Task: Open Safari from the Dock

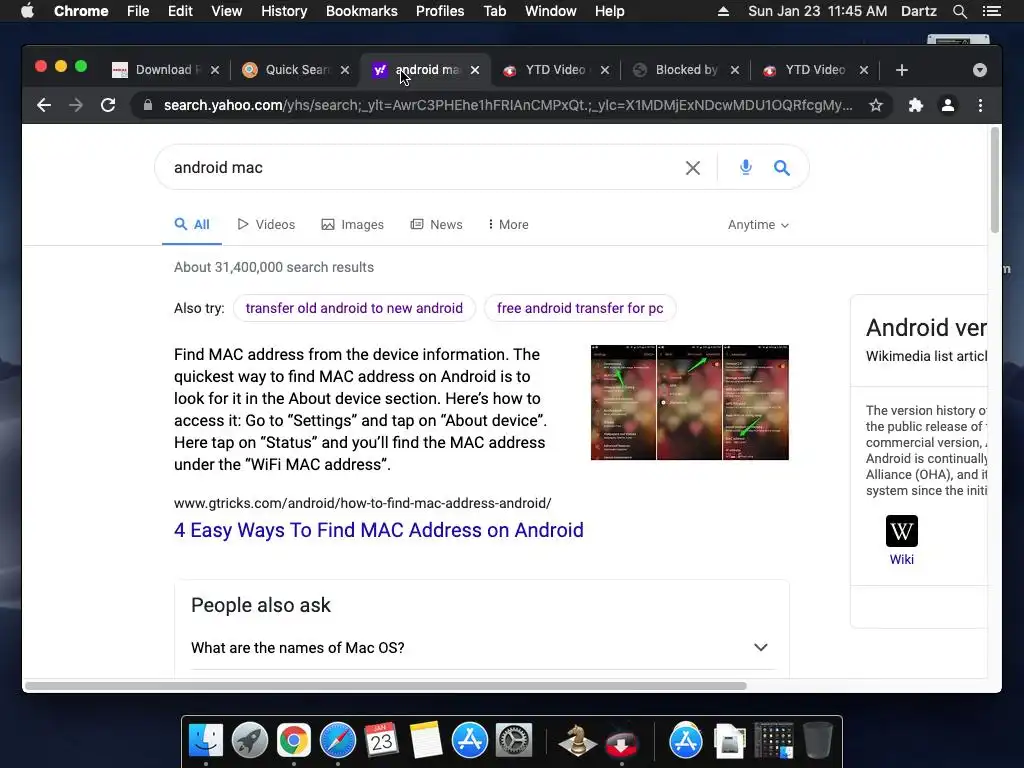Action: [x=338, y=741]
